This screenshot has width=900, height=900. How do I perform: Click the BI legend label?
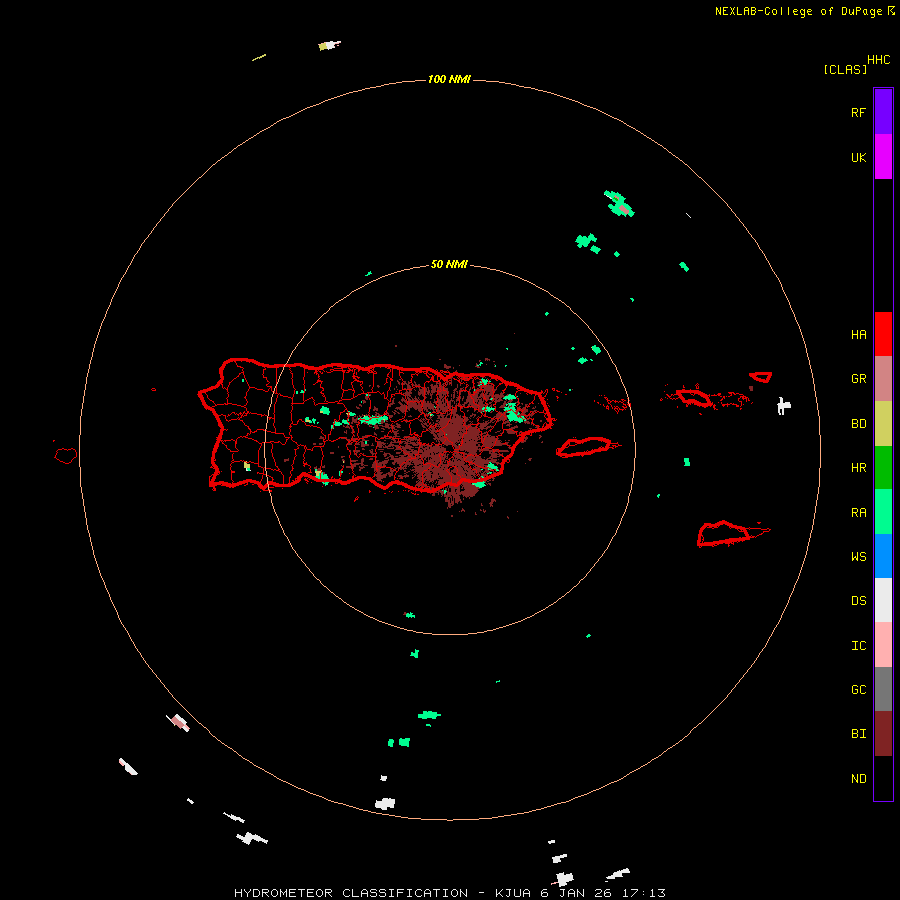(x=858, y=734)
